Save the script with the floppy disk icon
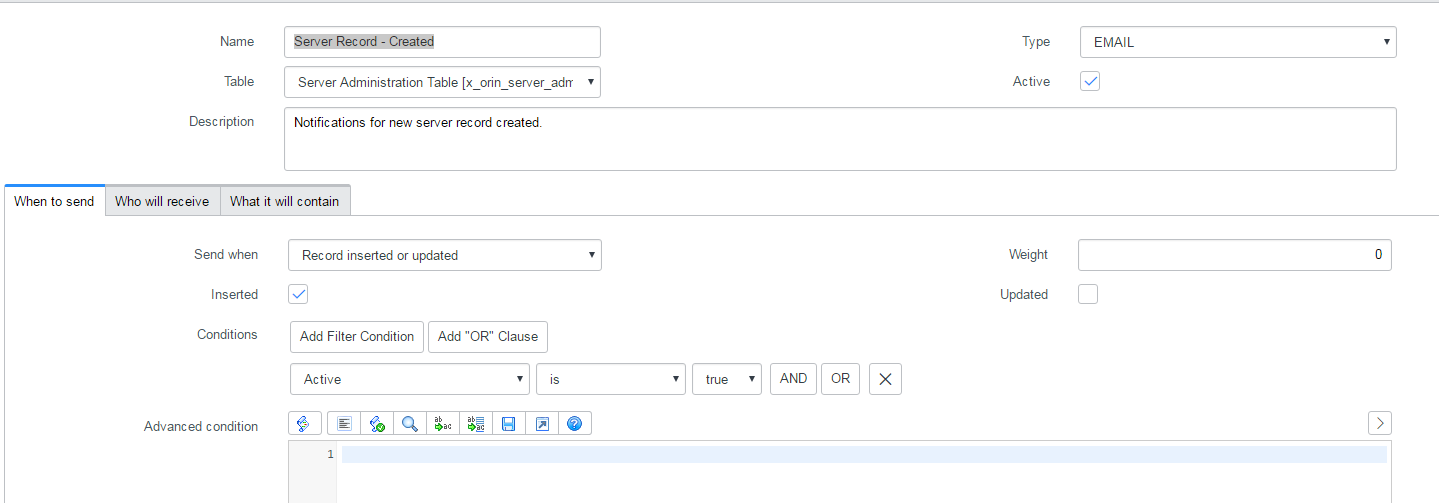 tap(509, 424)
